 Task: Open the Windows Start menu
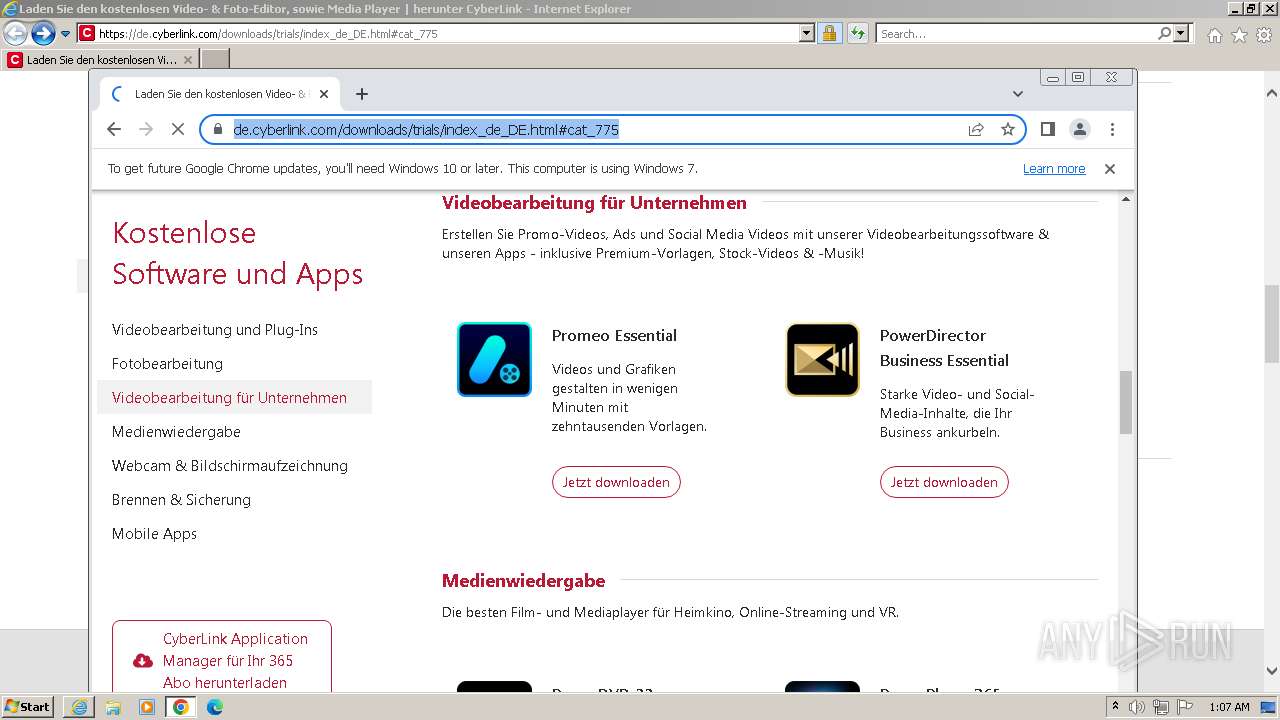(x=28, y=707)
